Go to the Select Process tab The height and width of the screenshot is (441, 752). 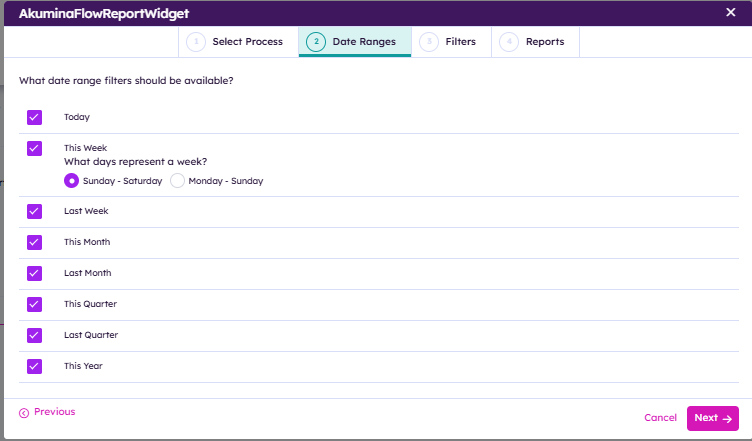(238, 42)
